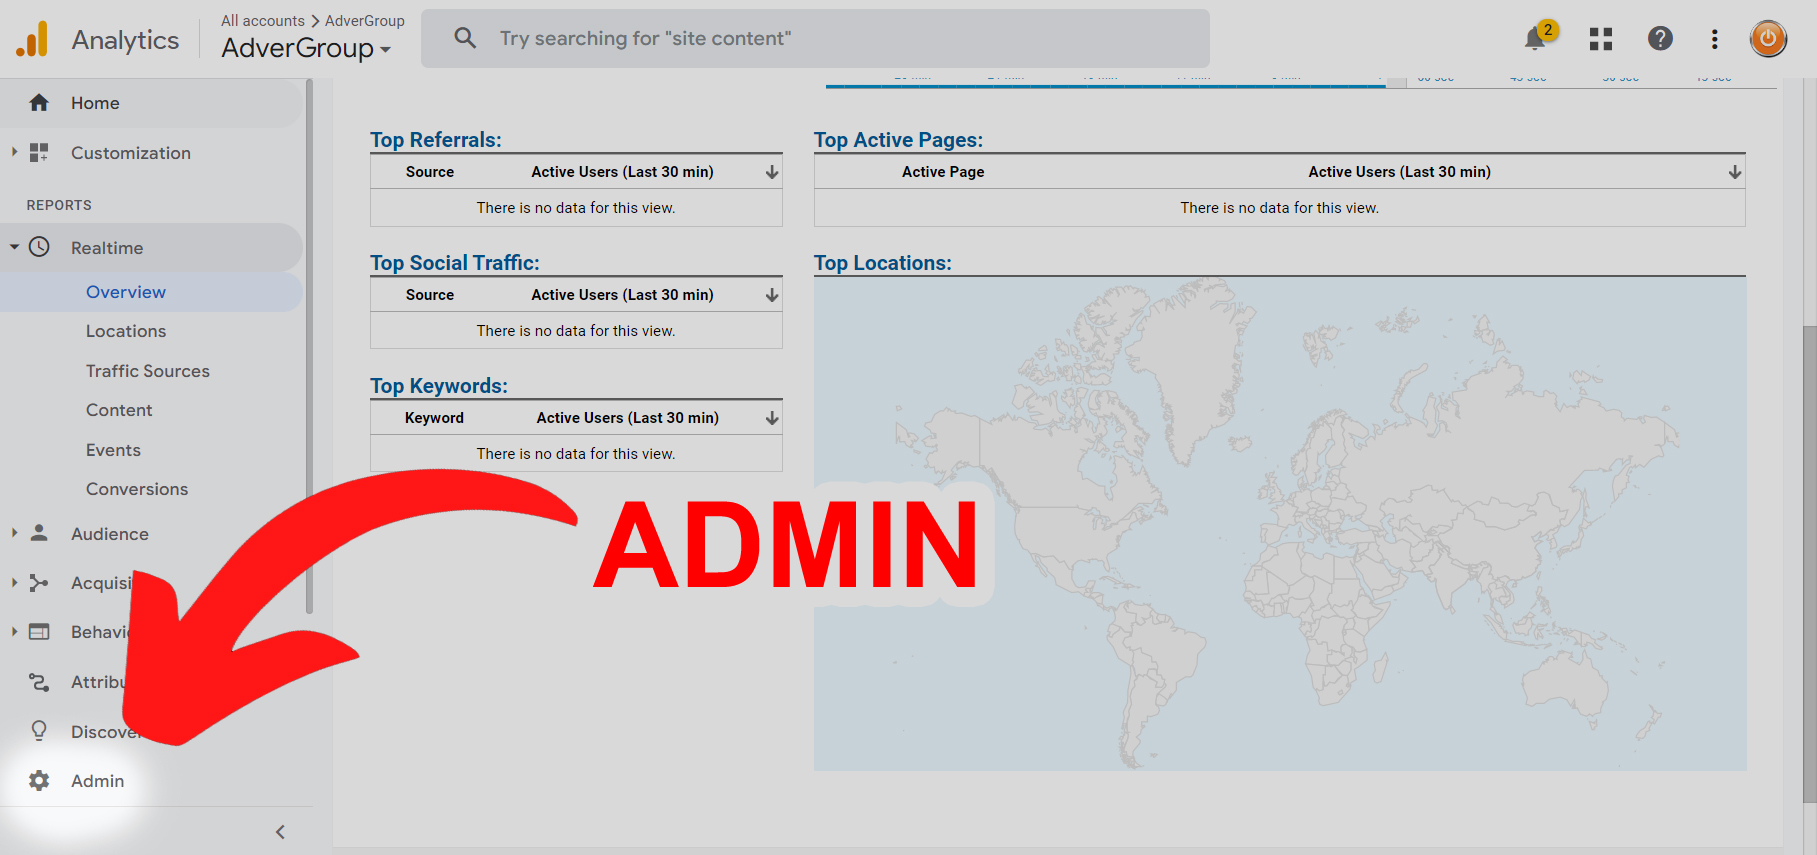
Task: Click the Behavior window icon
Action: (x=39, y=632)
